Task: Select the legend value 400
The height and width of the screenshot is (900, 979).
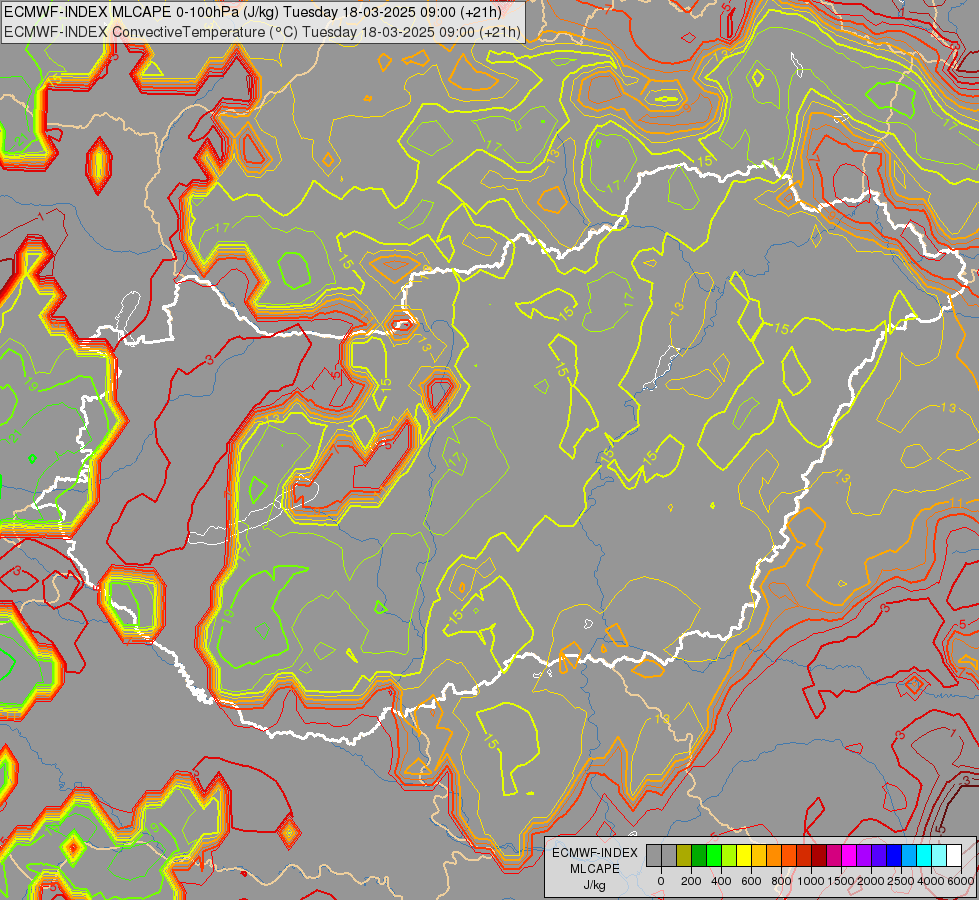Action: [x=721, y=881]
